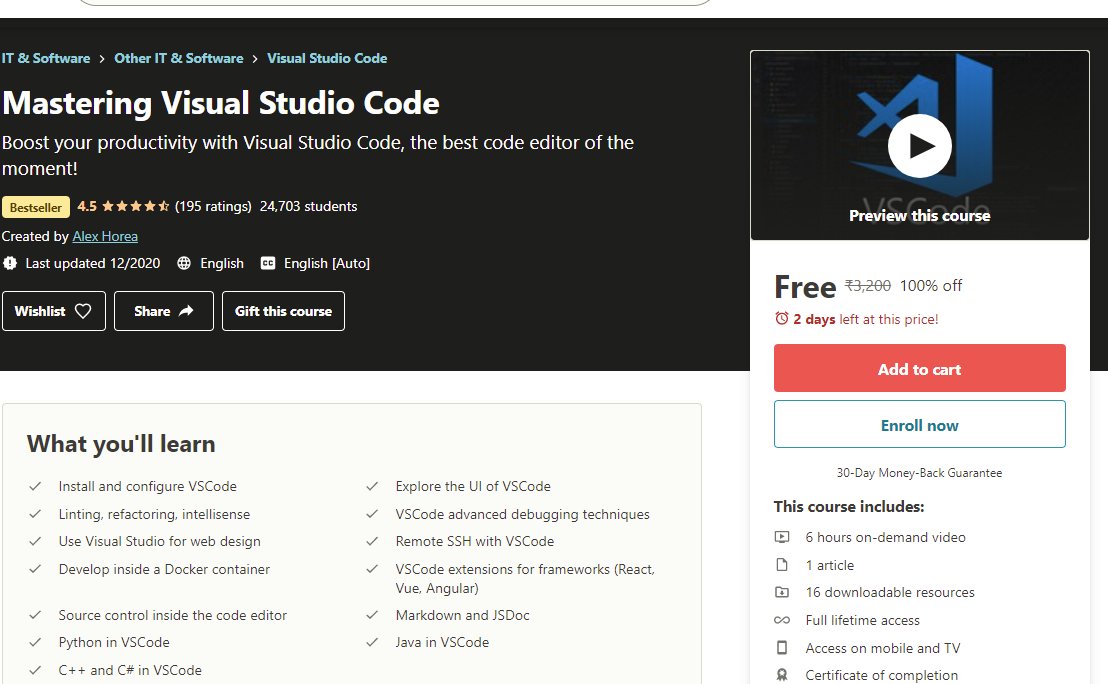This screenshot has width=1108, height=684.
Task: Click Gift this course button
Action: pos(283,311)
